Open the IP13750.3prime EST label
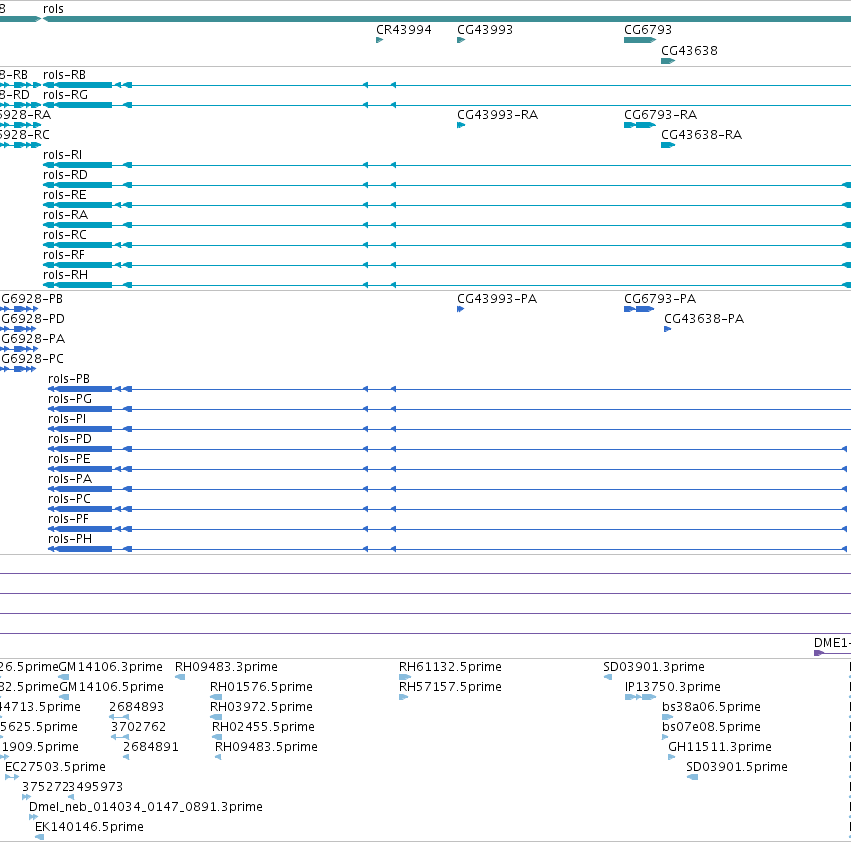 (673, 687)
